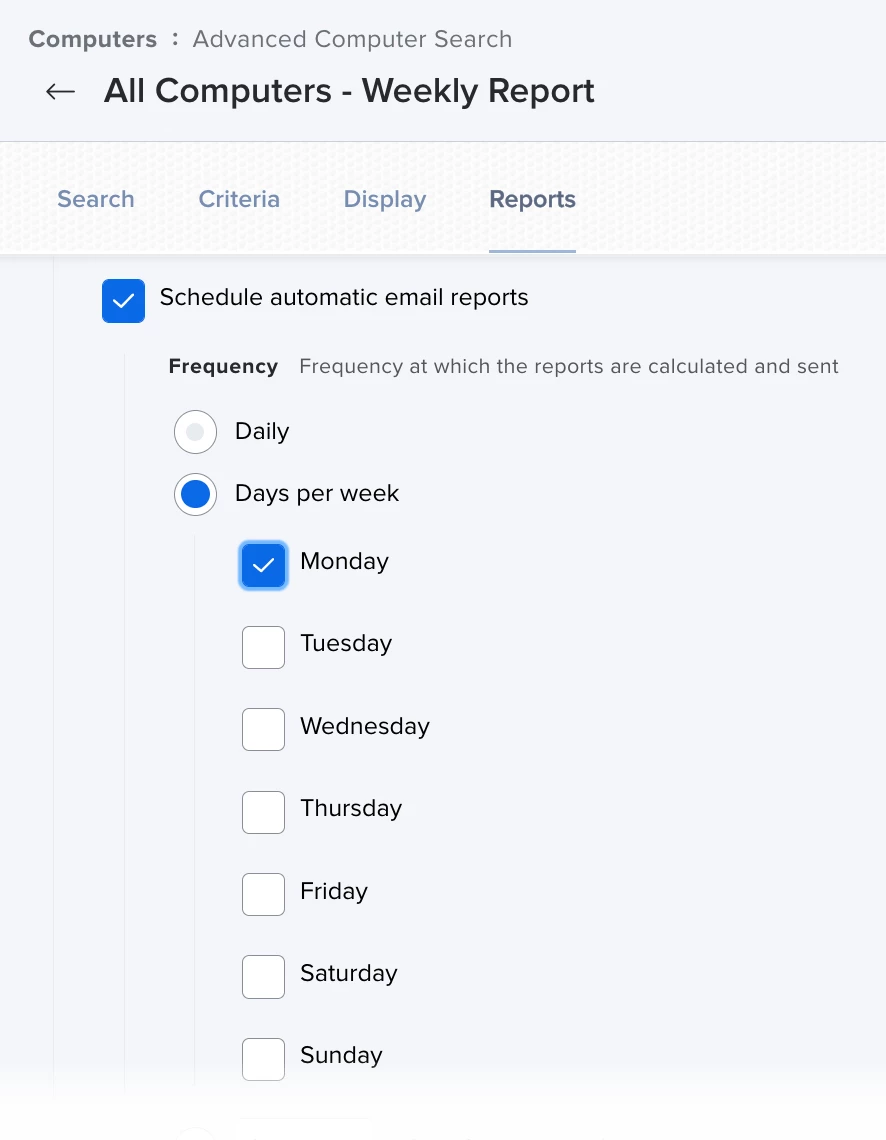Select the Sunday checkbox
Viewport: 886px width, 1140px height.
coord(263,1059)
